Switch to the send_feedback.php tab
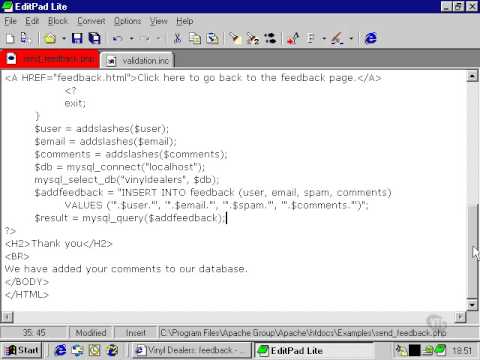 (x=50, y=59)
